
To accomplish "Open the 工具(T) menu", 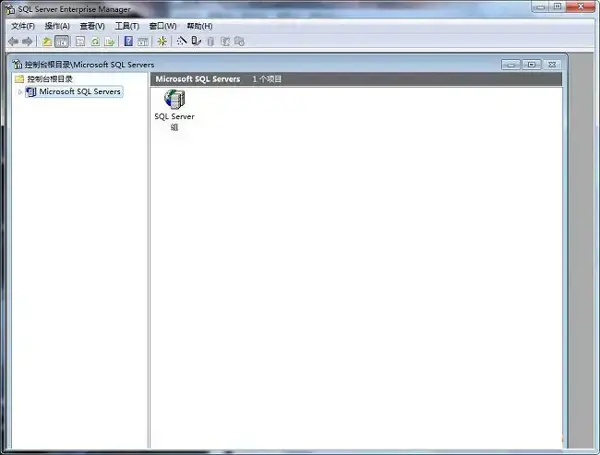I will [127, 26].
